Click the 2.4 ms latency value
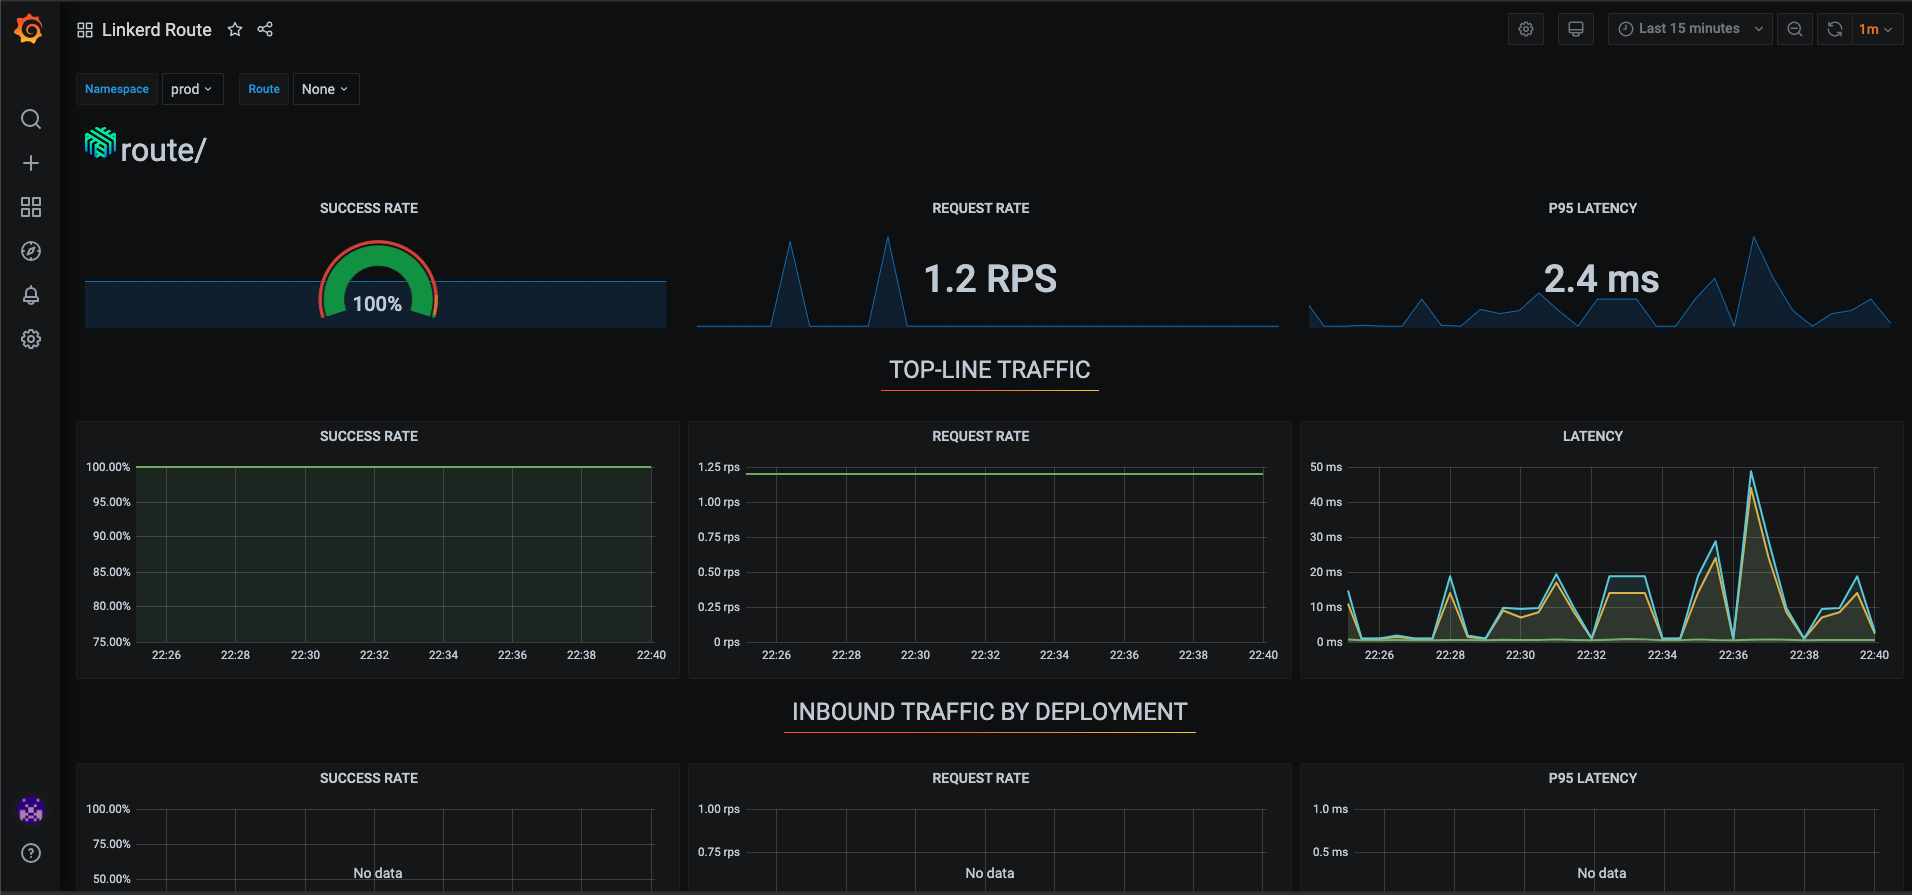The width and height of the screenshot is (1912, 895). point(1601,279)
